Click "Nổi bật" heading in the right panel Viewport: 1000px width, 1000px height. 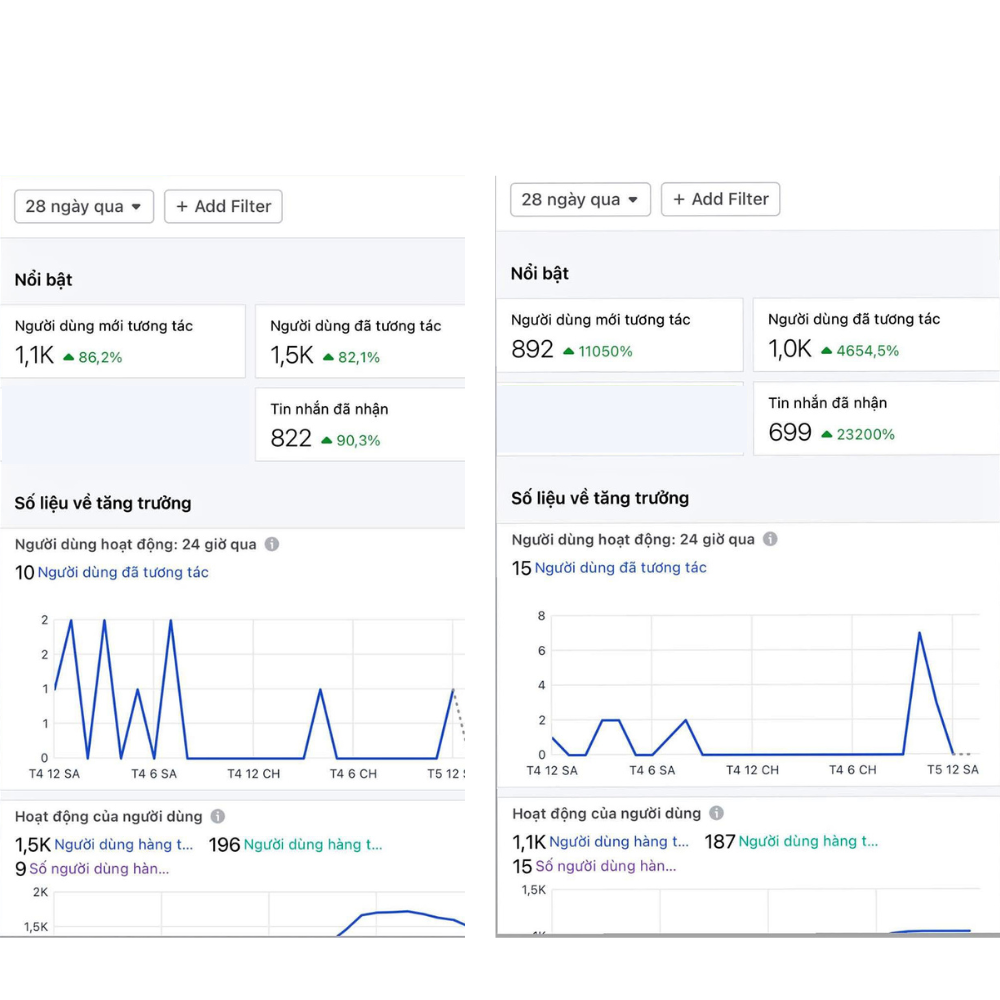point(540,274)
